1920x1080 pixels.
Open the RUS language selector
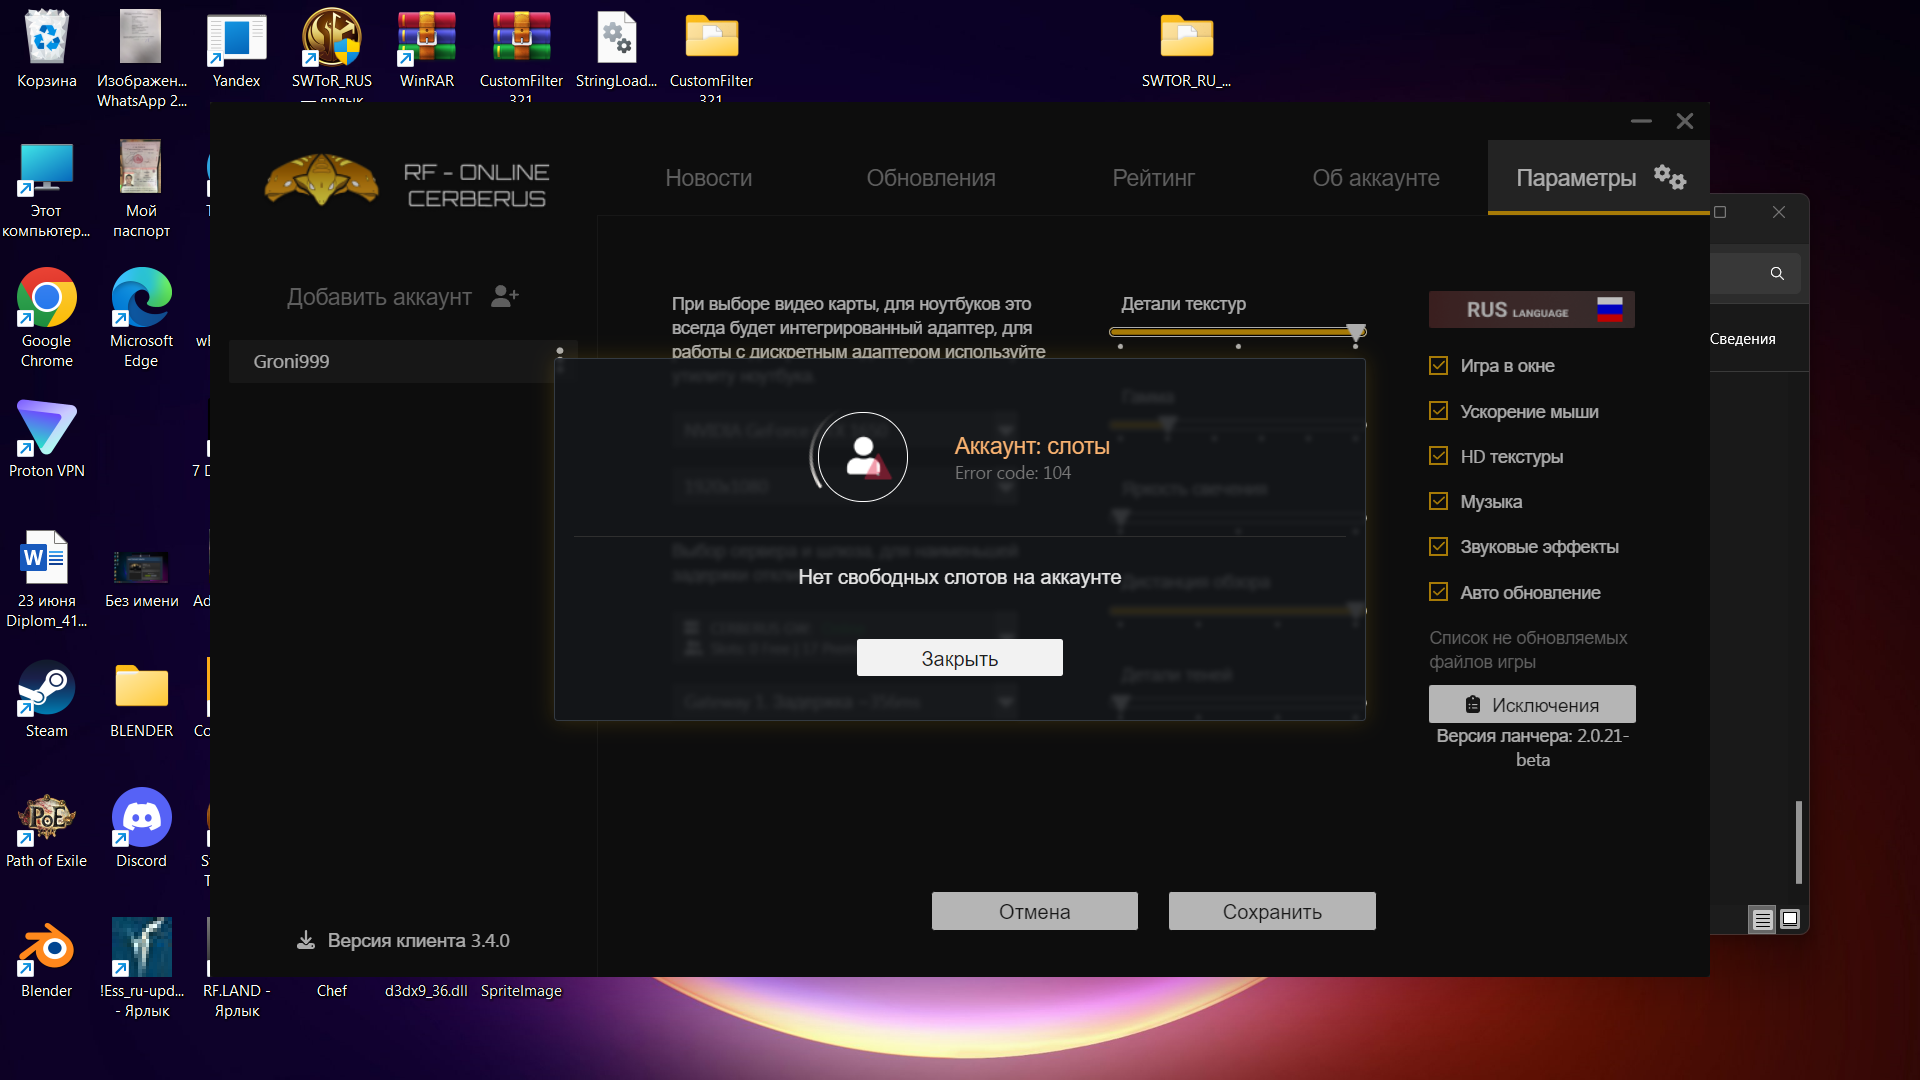pyautogui.click(x=1531, y=310)
